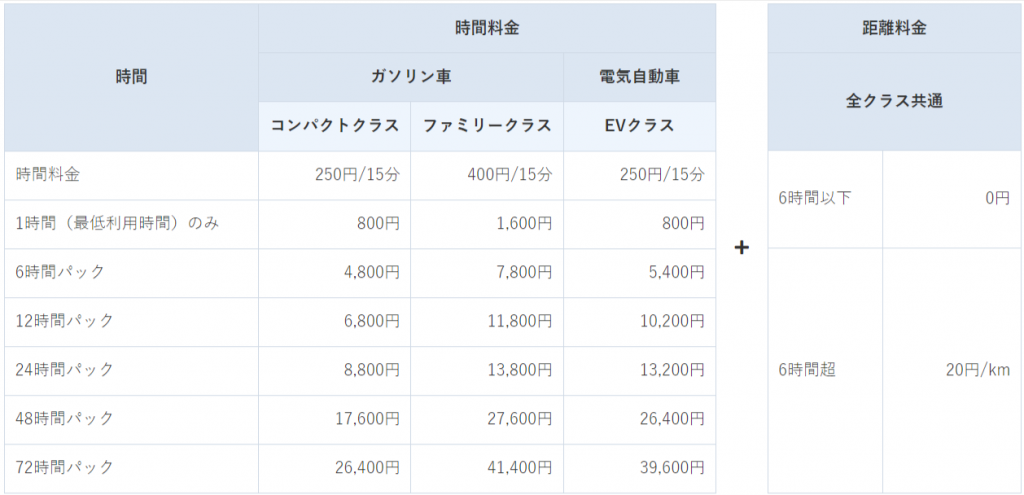Screen dimensions: 1024x495
Task: Click the コンパクトクラス column header
Action: (x=335, y=126)
